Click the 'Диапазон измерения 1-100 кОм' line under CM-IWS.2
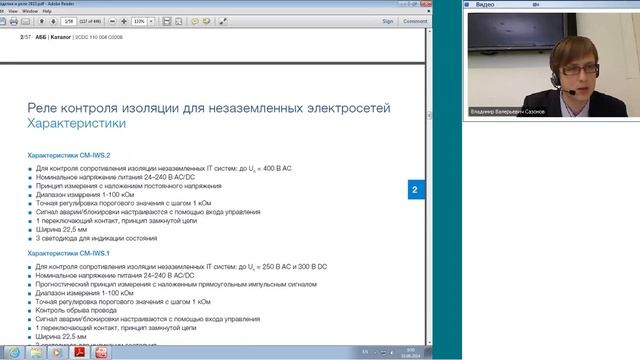This screenshot has height=360, width=640. point(85,195)
